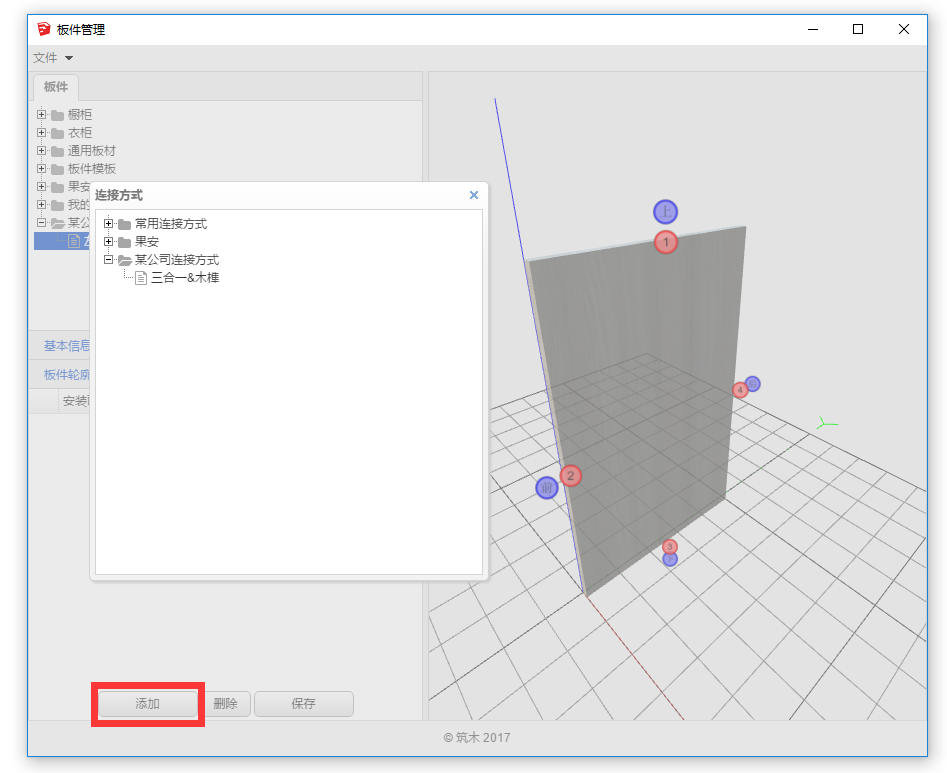Click the 删除 button

click(x=225, y=704)
